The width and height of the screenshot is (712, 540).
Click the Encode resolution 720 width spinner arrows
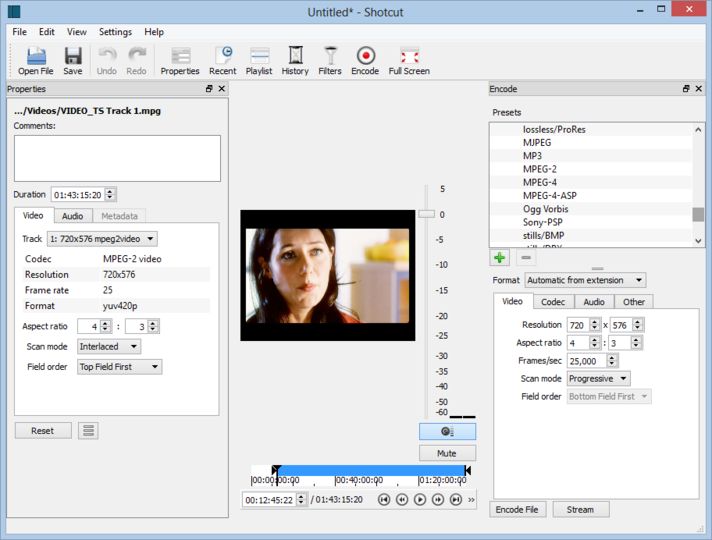(594, 325)
